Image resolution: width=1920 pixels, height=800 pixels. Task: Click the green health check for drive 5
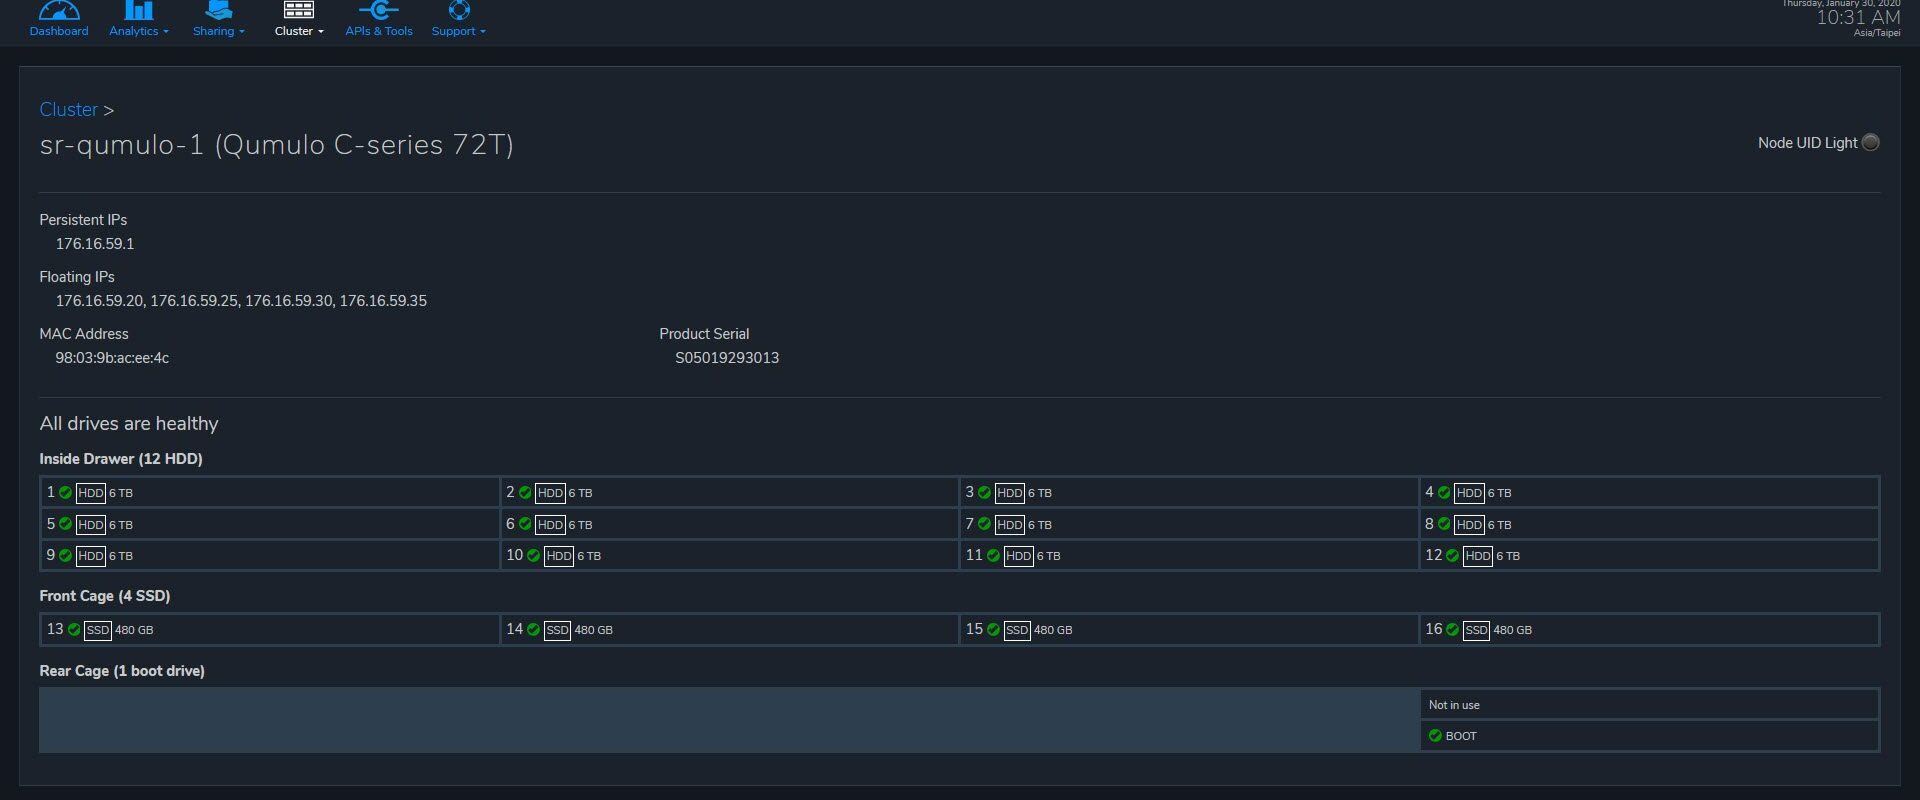pyautogui.click(x=65, y=524)
